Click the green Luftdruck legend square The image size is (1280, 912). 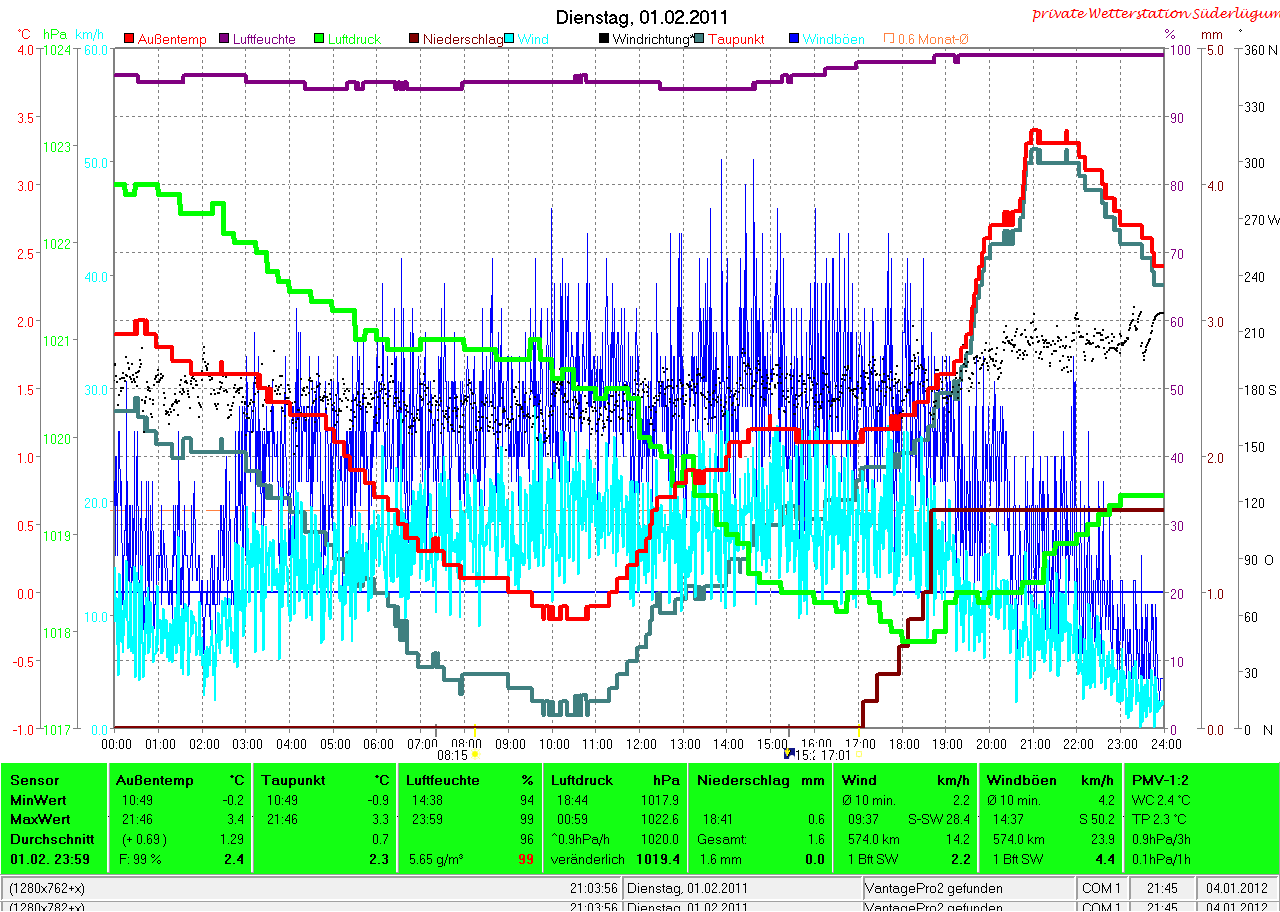pyautogui.click(x=318, y=39)
